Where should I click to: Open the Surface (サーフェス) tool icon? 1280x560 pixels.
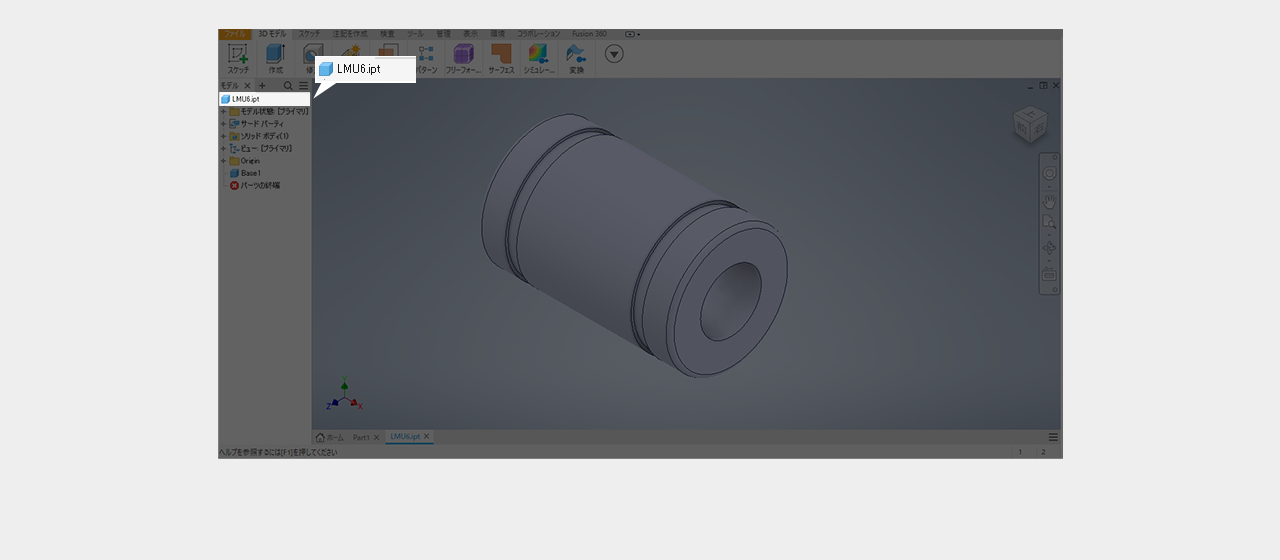click(x=501, y=55)
